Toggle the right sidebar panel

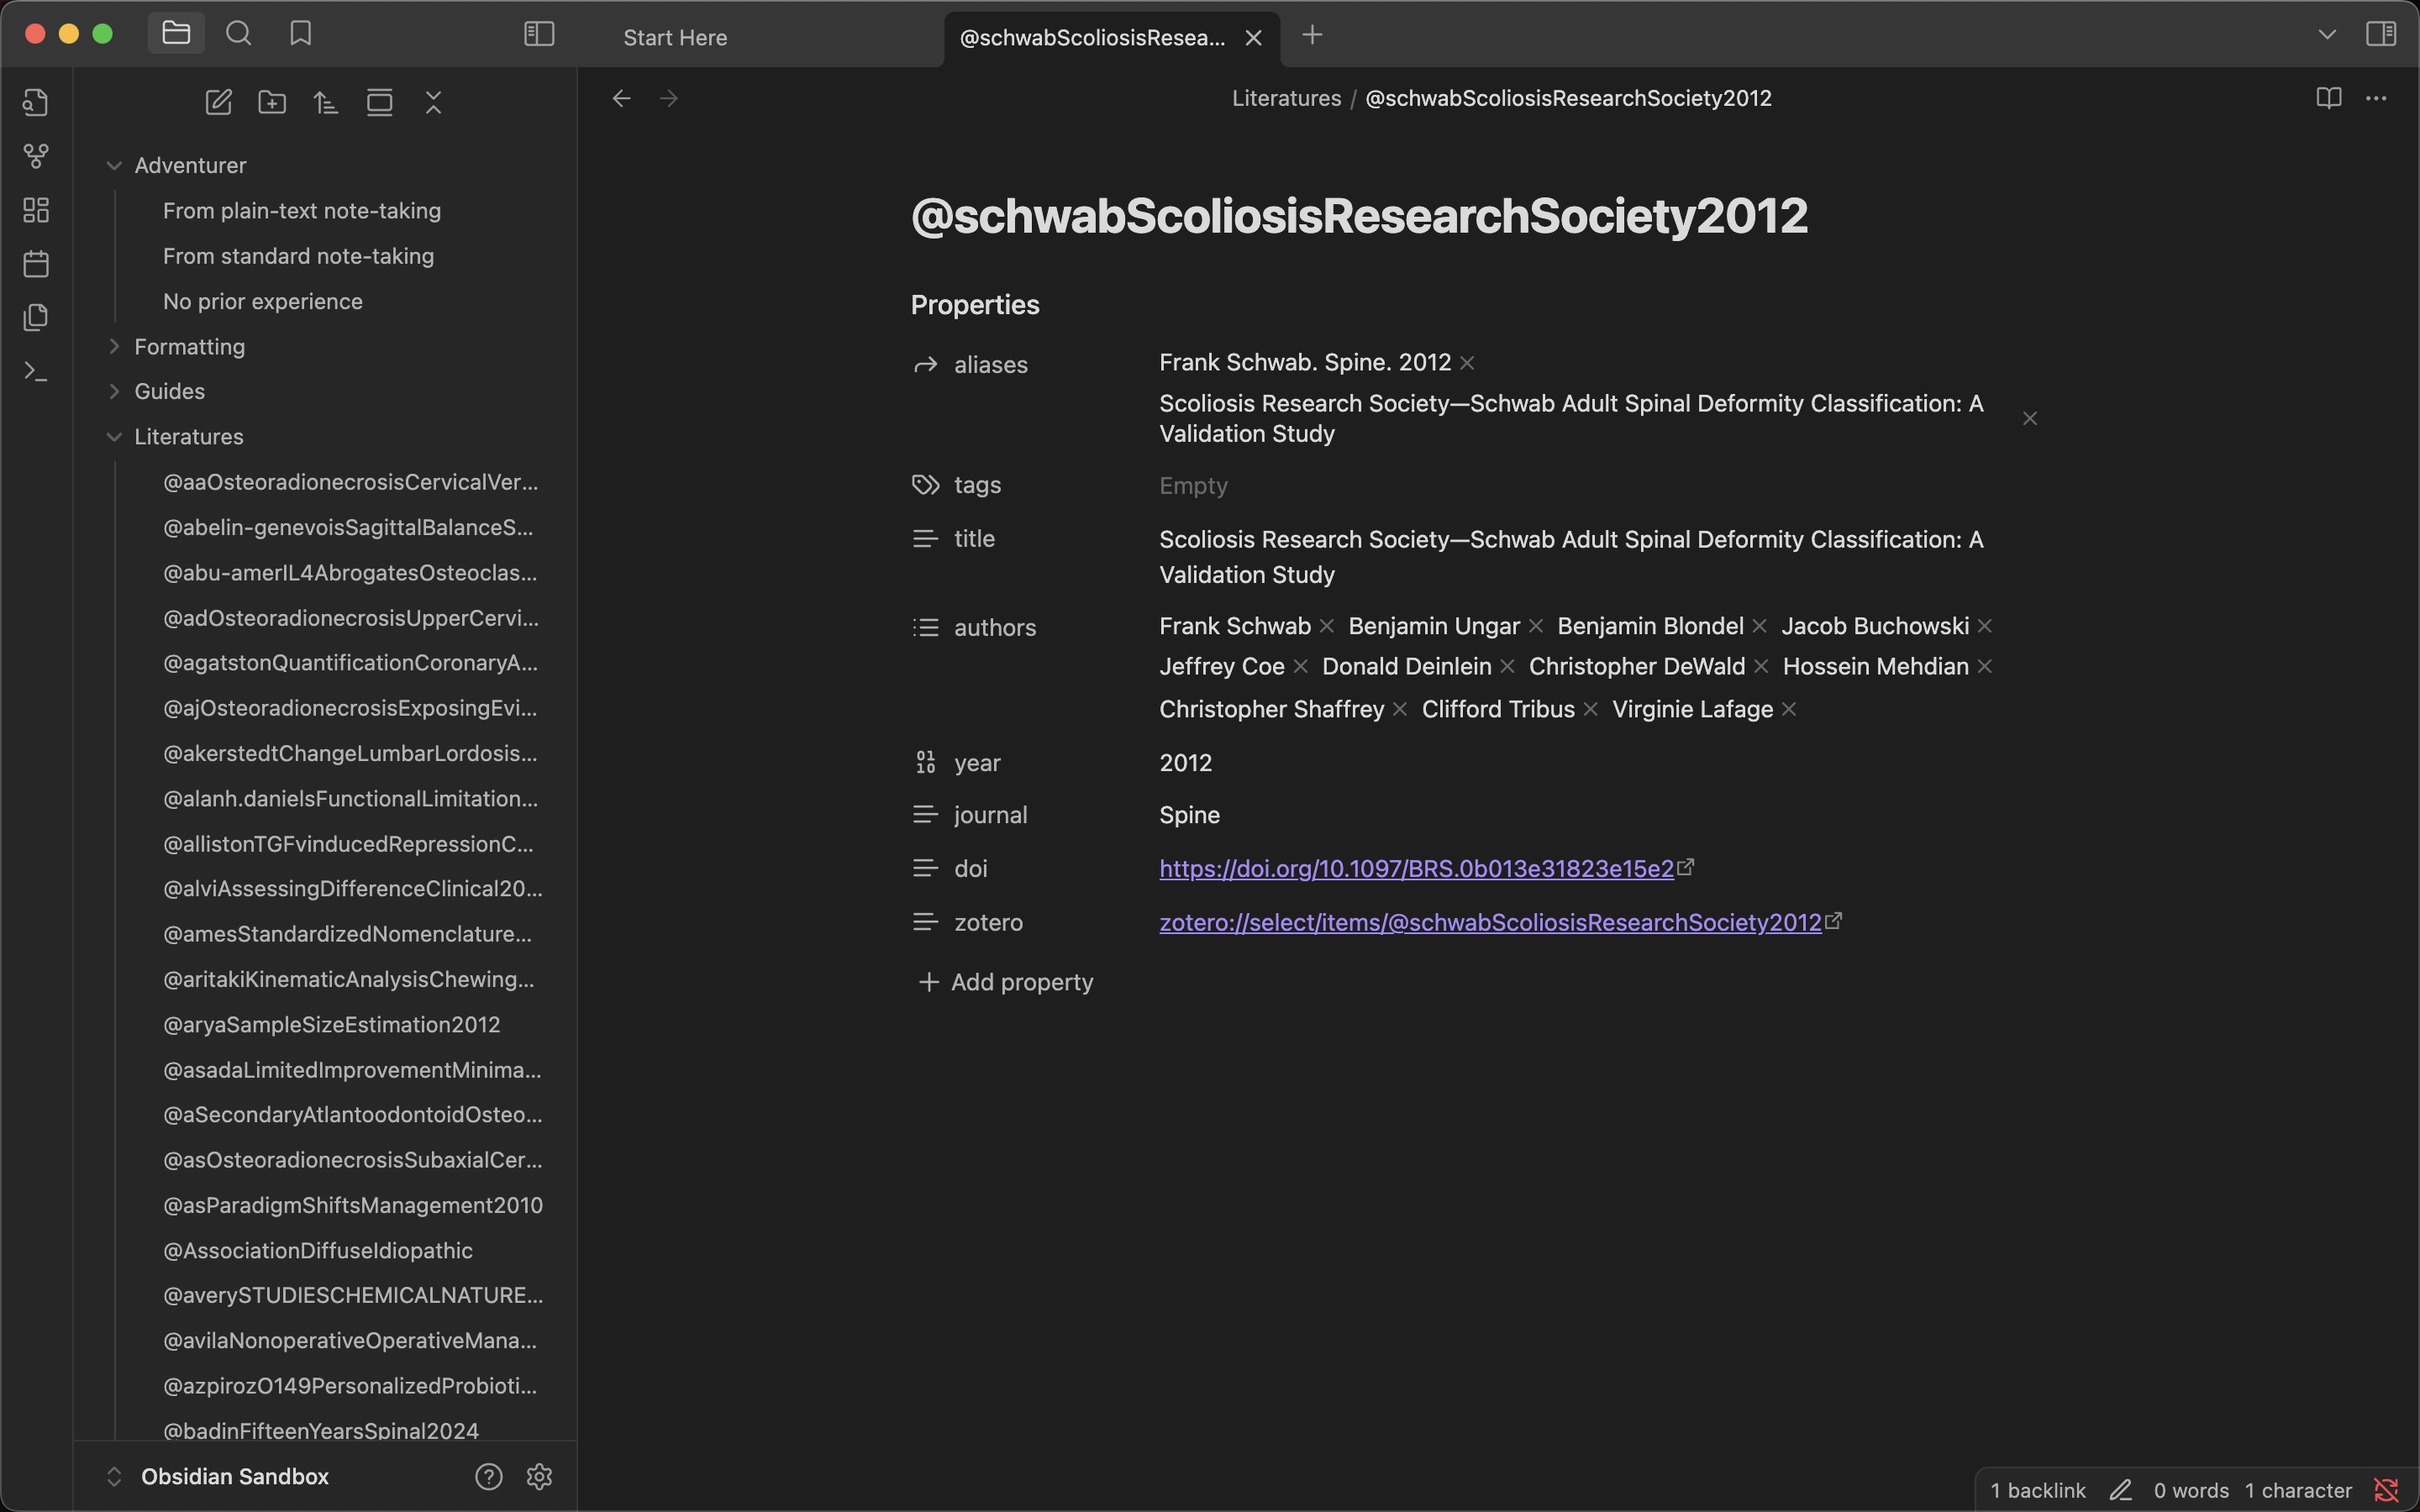[2381, 34]
